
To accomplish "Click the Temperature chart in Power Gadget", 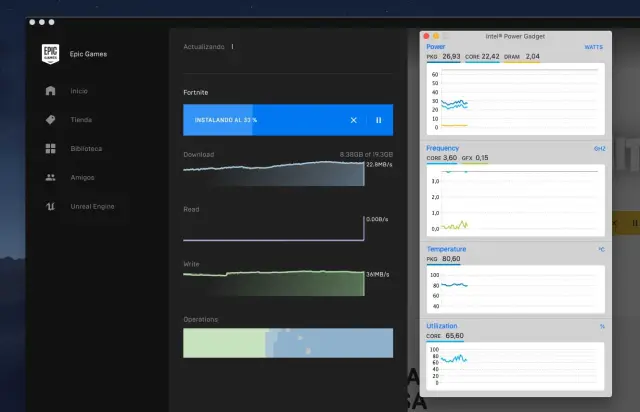I will coord(513,289).
